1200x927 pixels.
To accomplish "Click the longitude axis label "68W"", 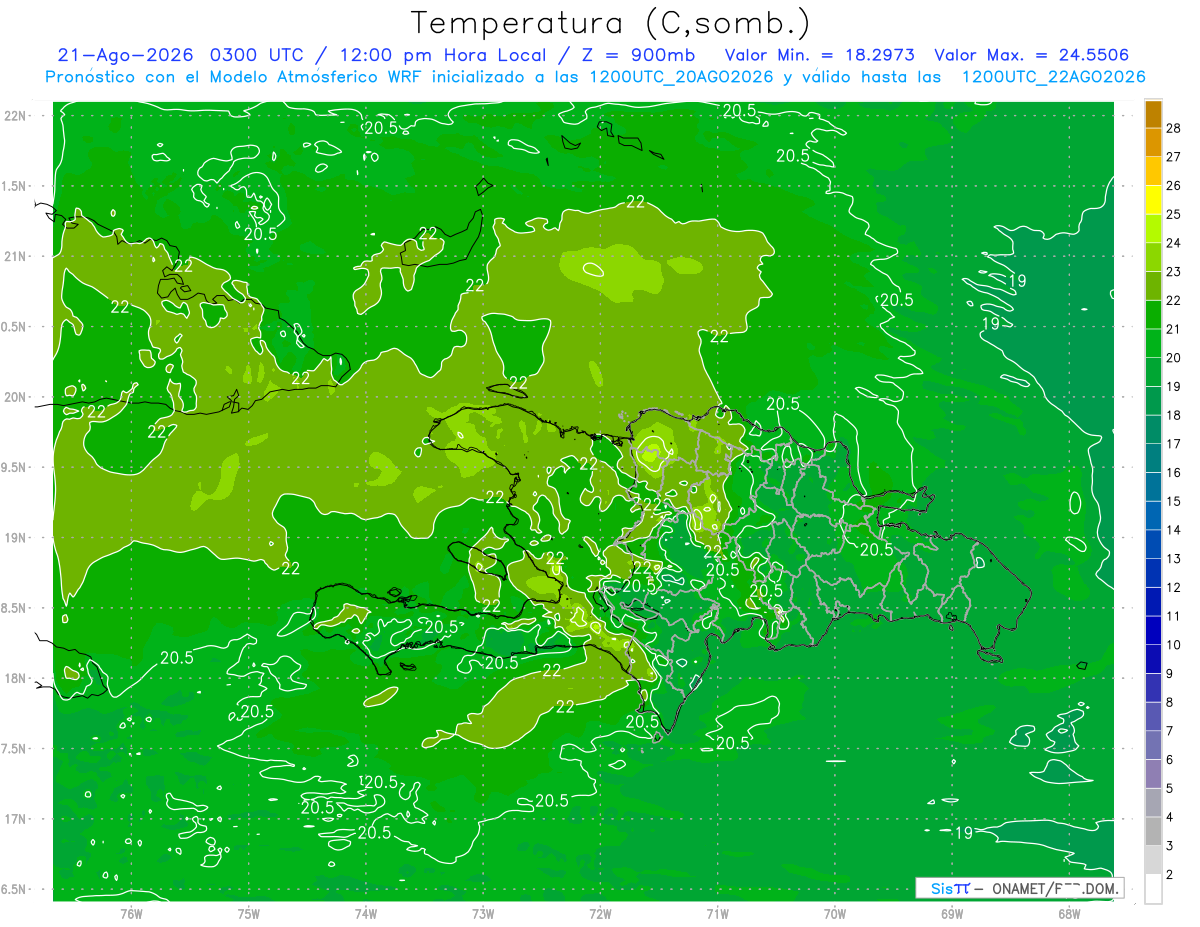I will coord(1069,913).
